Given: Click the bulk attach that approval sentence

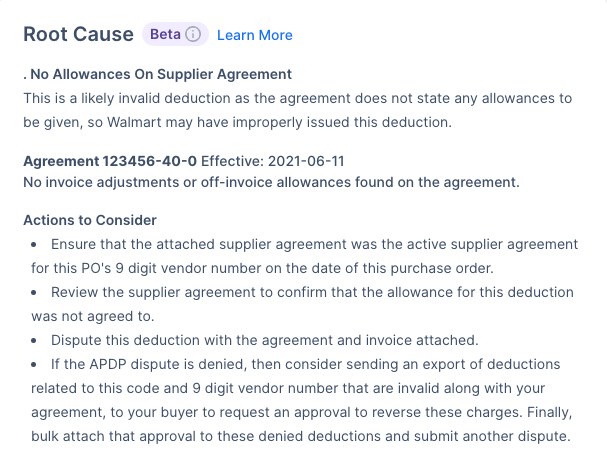Looking at the screenshot, I should click(301, 436).
